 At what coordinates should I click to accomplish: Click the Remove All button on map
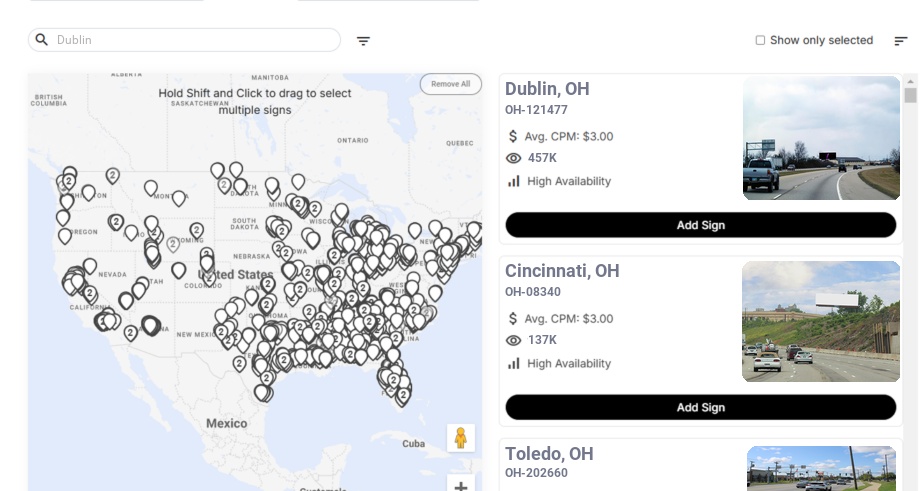[x=450, y=84]
